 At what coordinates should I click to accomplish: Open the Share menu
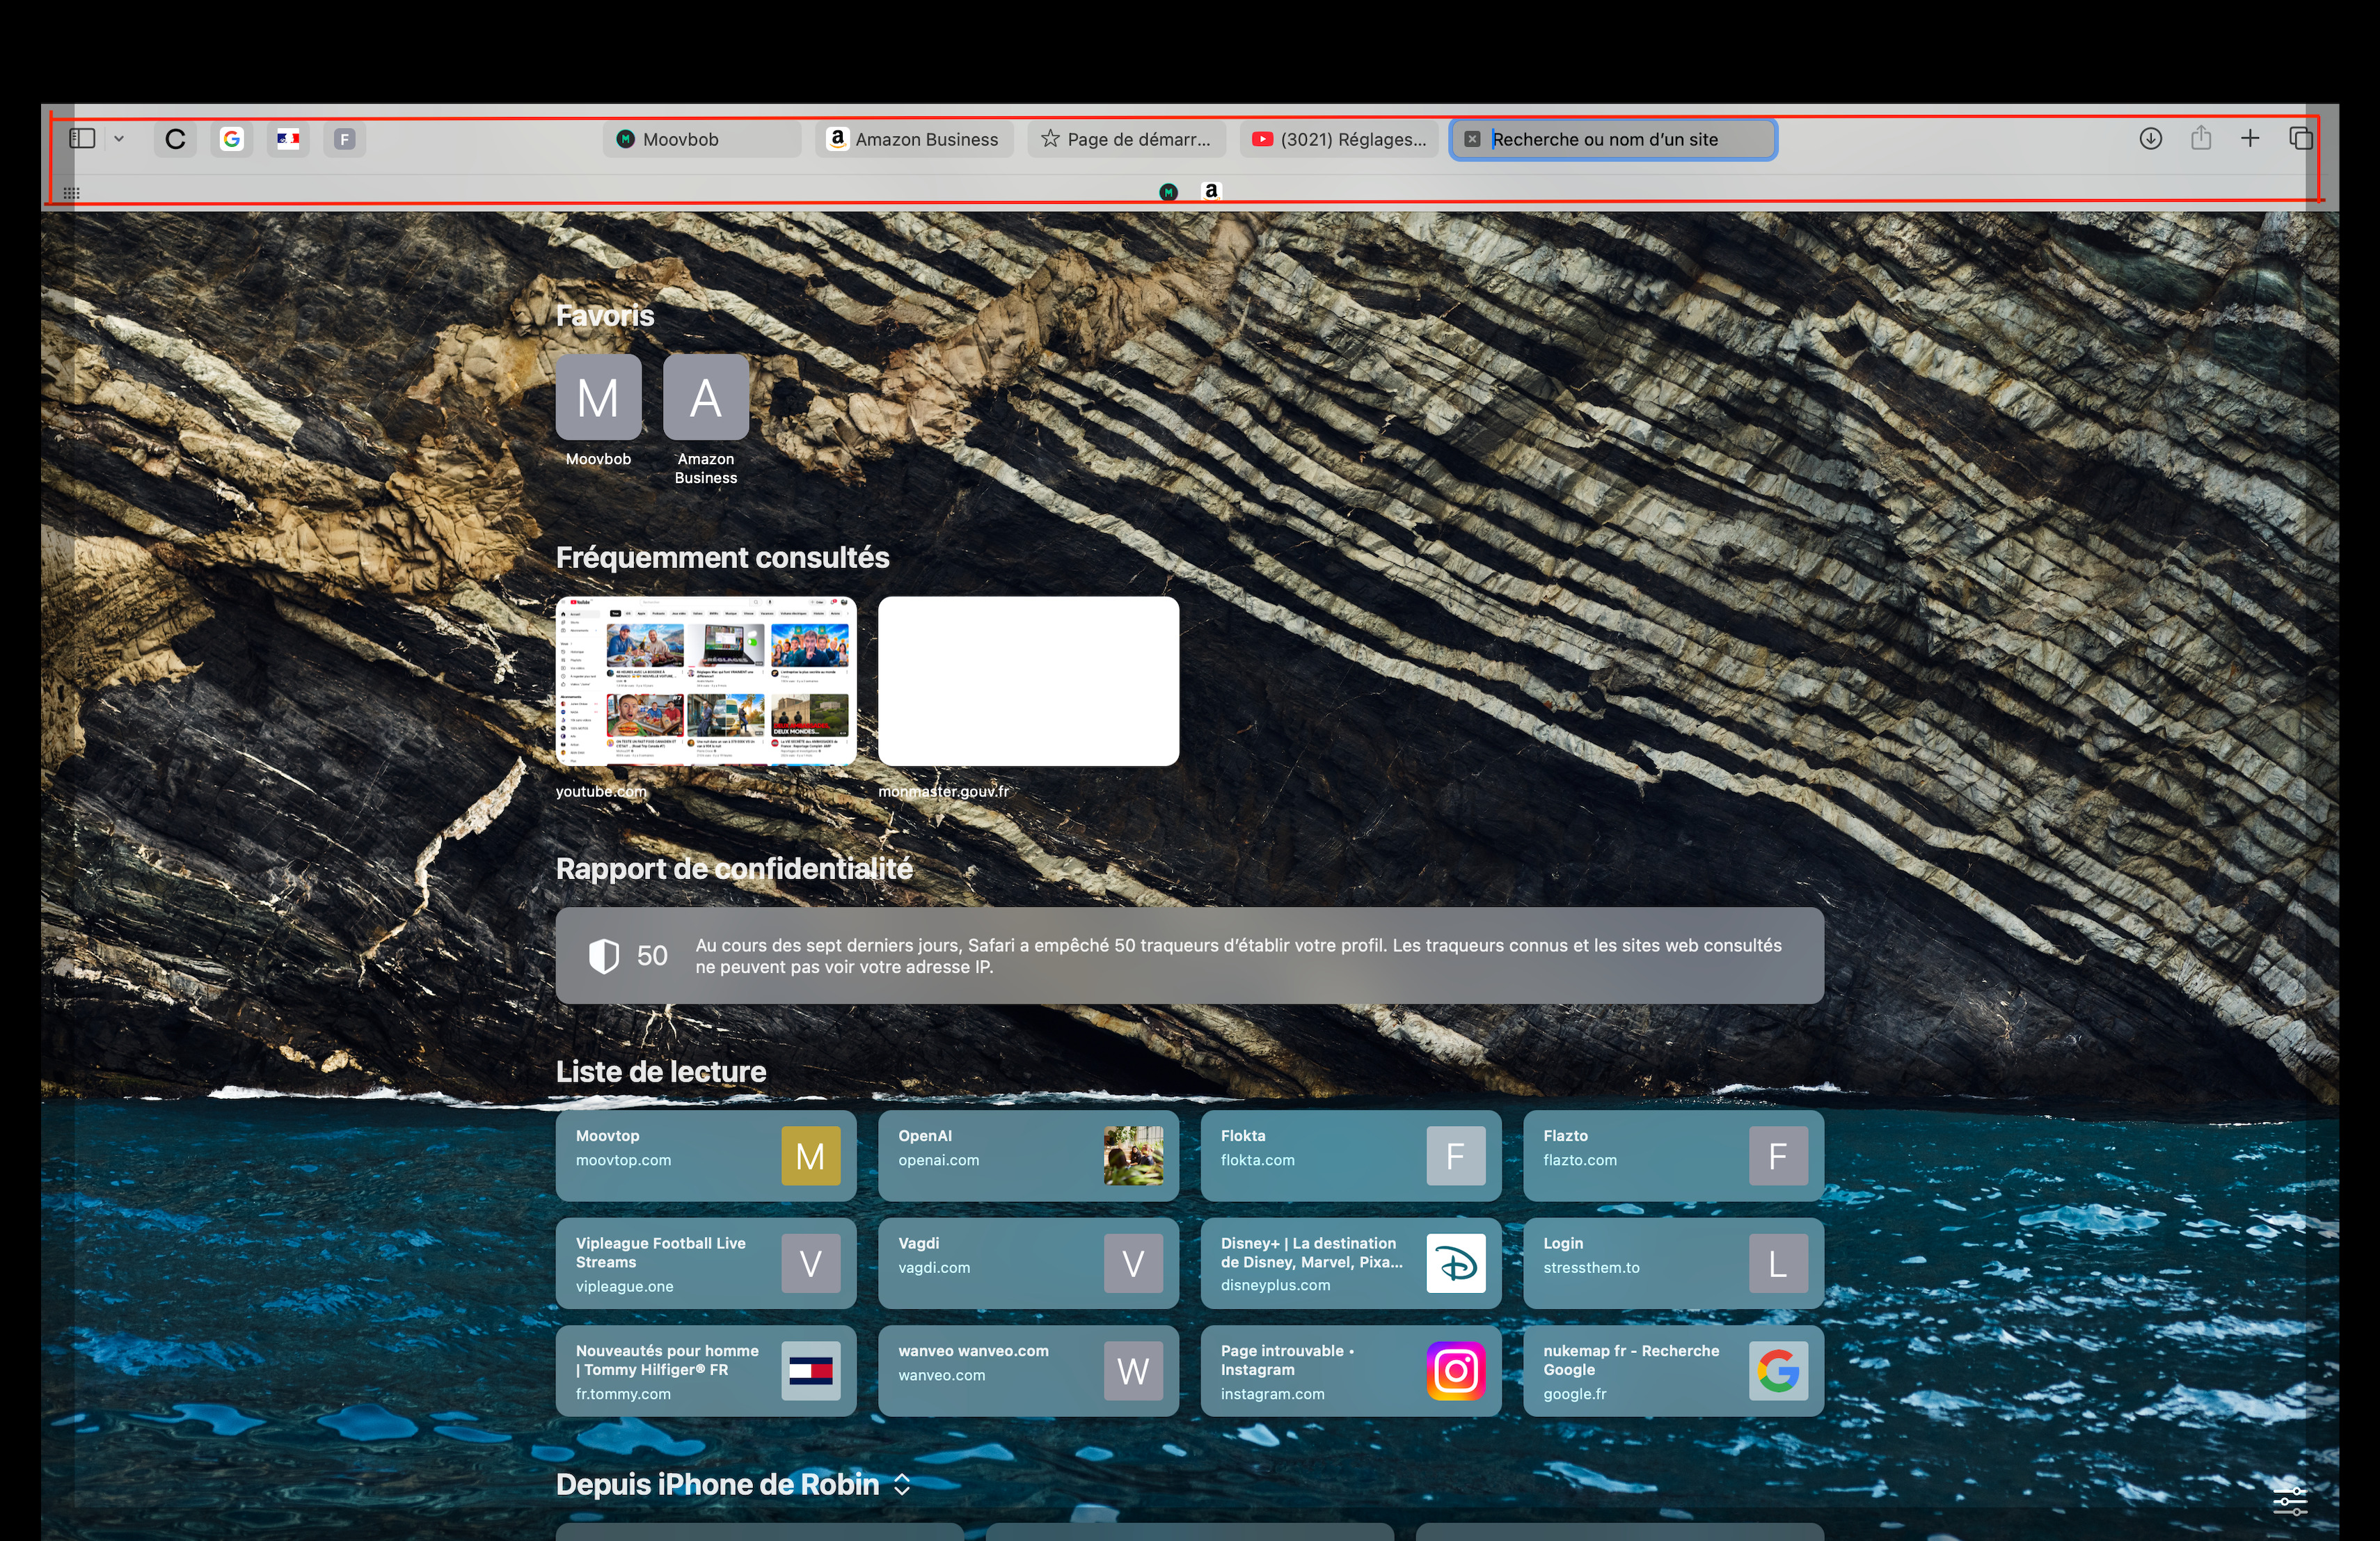[2200, 139]
